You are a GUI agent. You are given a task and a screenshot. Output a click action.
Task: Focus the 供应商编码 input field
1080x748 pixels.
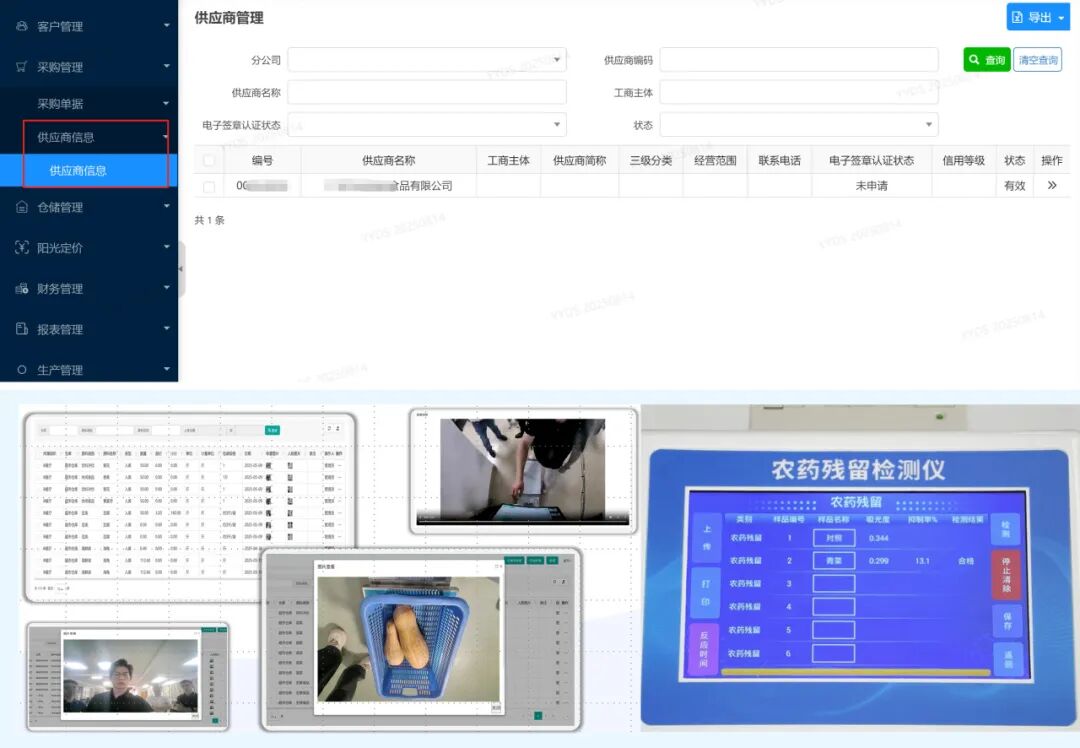point(799,60)
